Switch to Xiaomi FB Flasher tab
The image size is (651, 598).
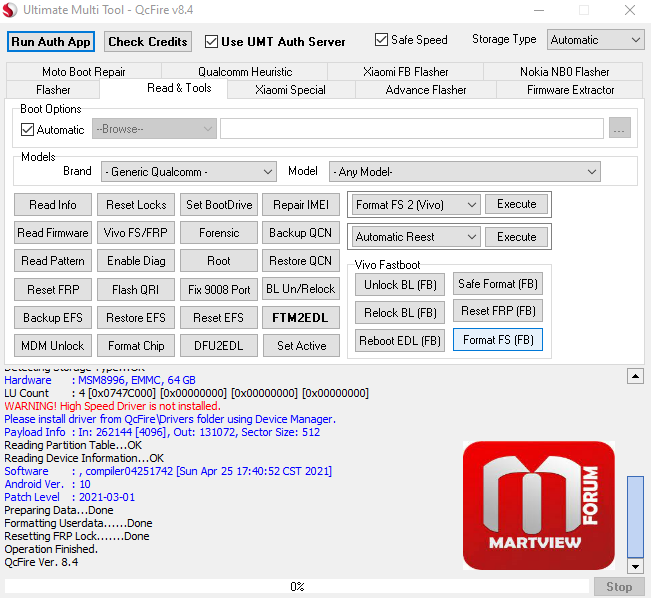(x=406, y=71)
